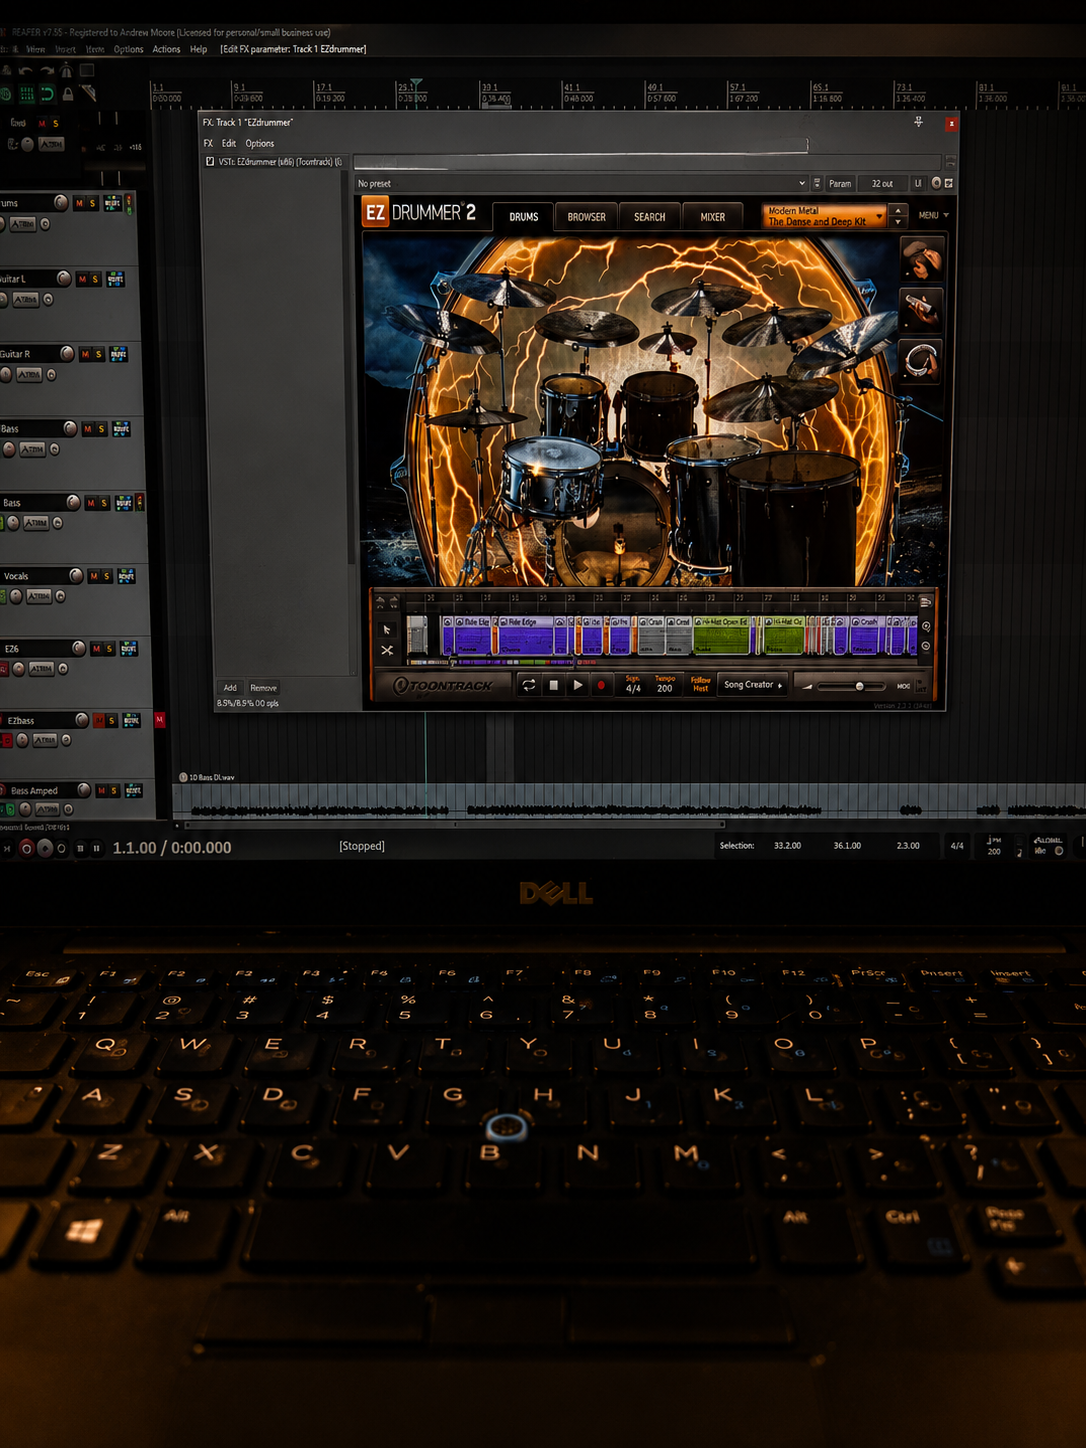Screen dimensions: 1086x1448
Task: Start playback in EZdrummer transport
Action: pyautogui.click(x=577, y=685)
